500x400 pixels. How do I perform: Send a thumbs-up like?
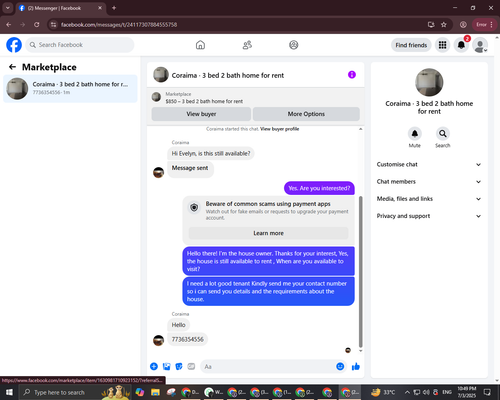click(356, 367)
